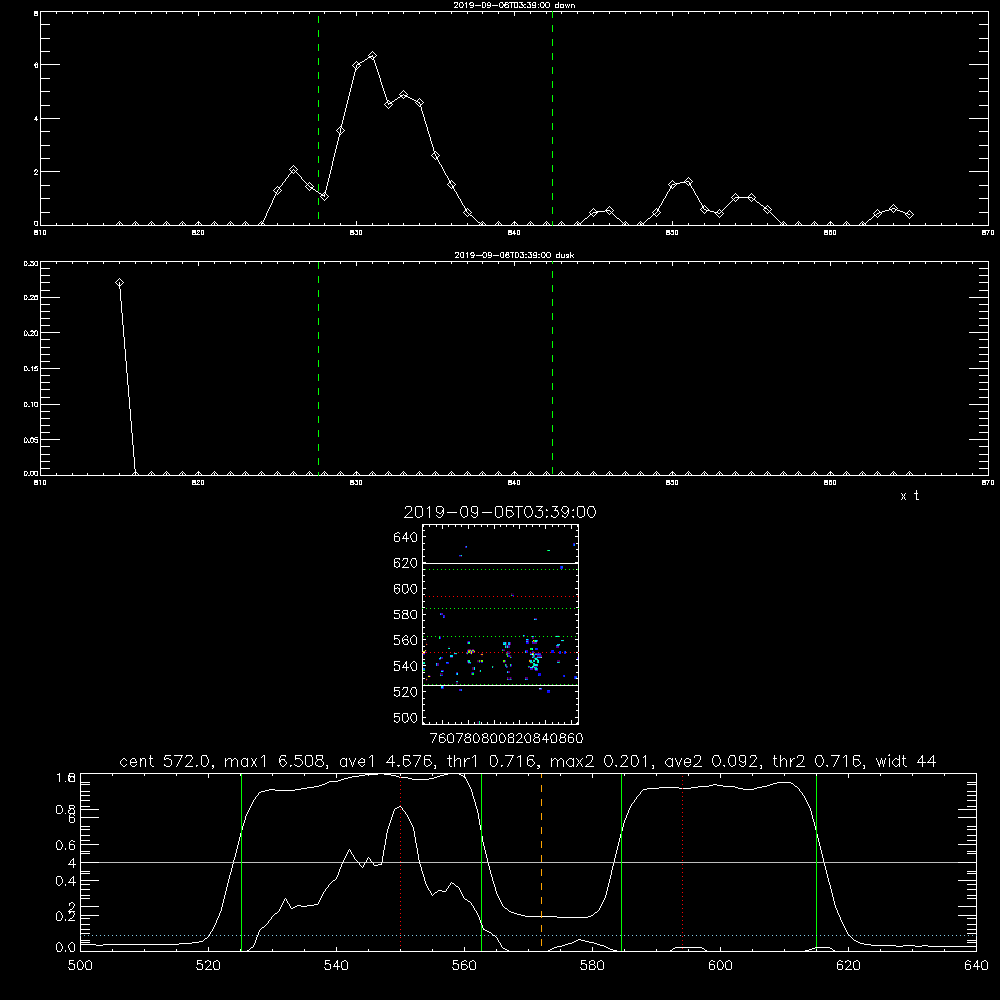
Task: Click the peak of the inner curve at 550
Action: (x=400, y=807)
